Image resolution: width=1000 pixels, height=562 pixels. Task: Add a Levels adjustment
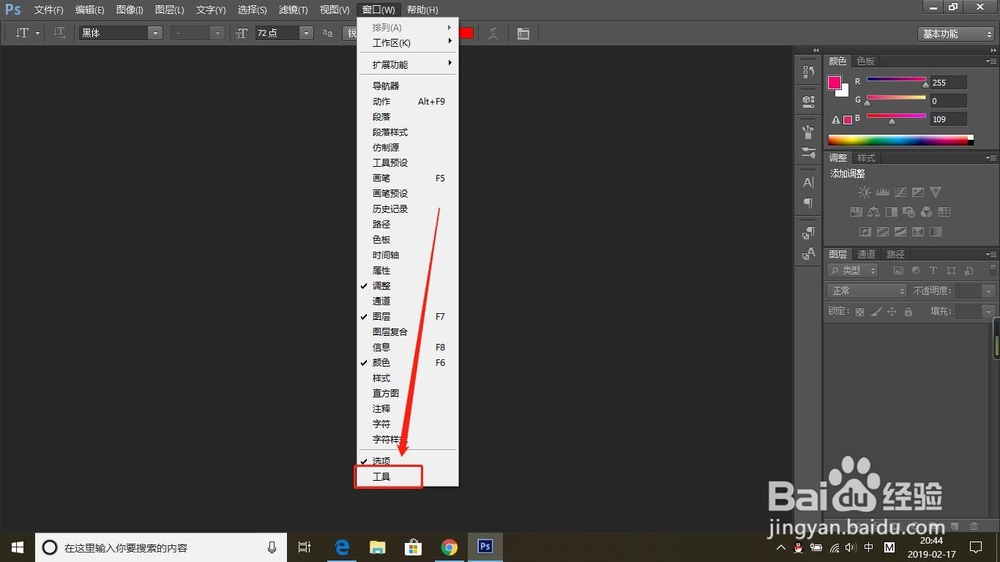tap(883, 192)
